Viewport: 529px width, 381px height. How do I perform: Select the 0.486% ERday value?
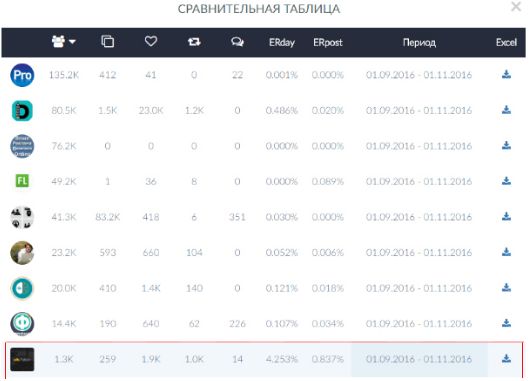pyautogui.click(x=282, y=110)
